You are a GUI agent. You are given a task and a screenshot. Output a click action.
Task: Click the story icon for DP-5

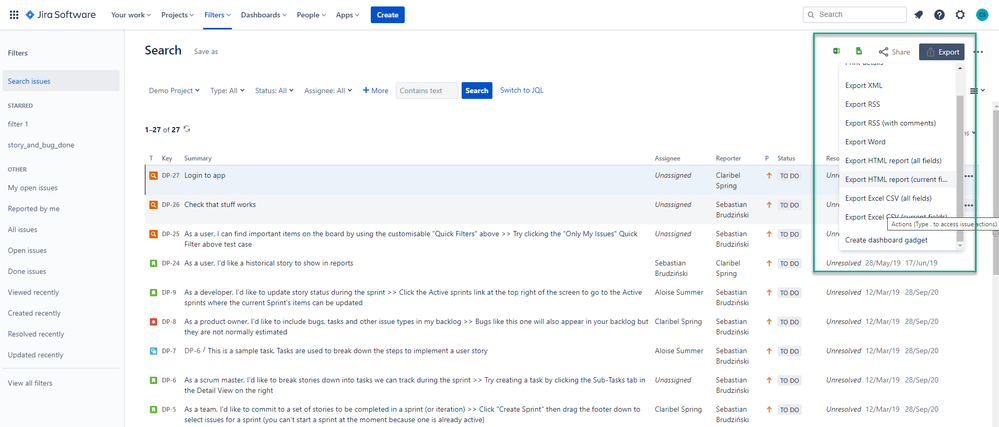[x=153, y=409]
